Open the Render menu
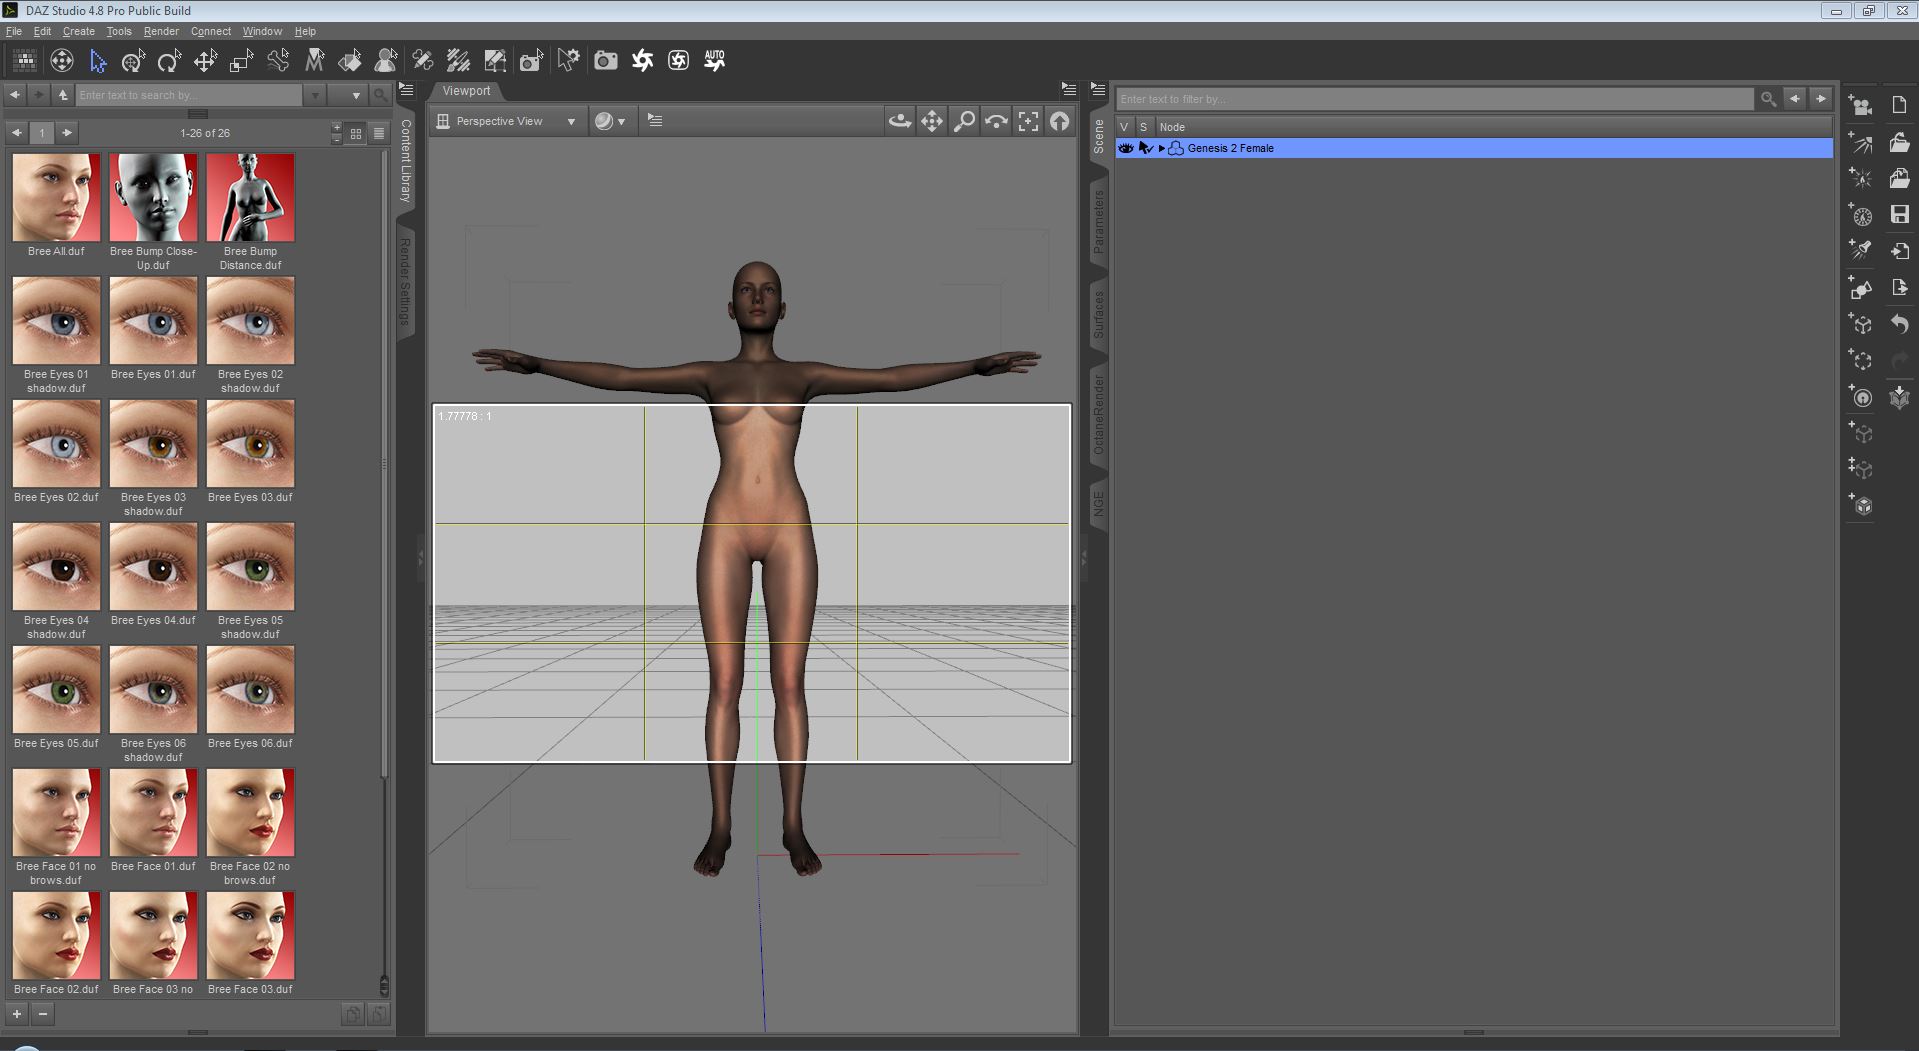 pyautogui.click(x=161, y=31)
